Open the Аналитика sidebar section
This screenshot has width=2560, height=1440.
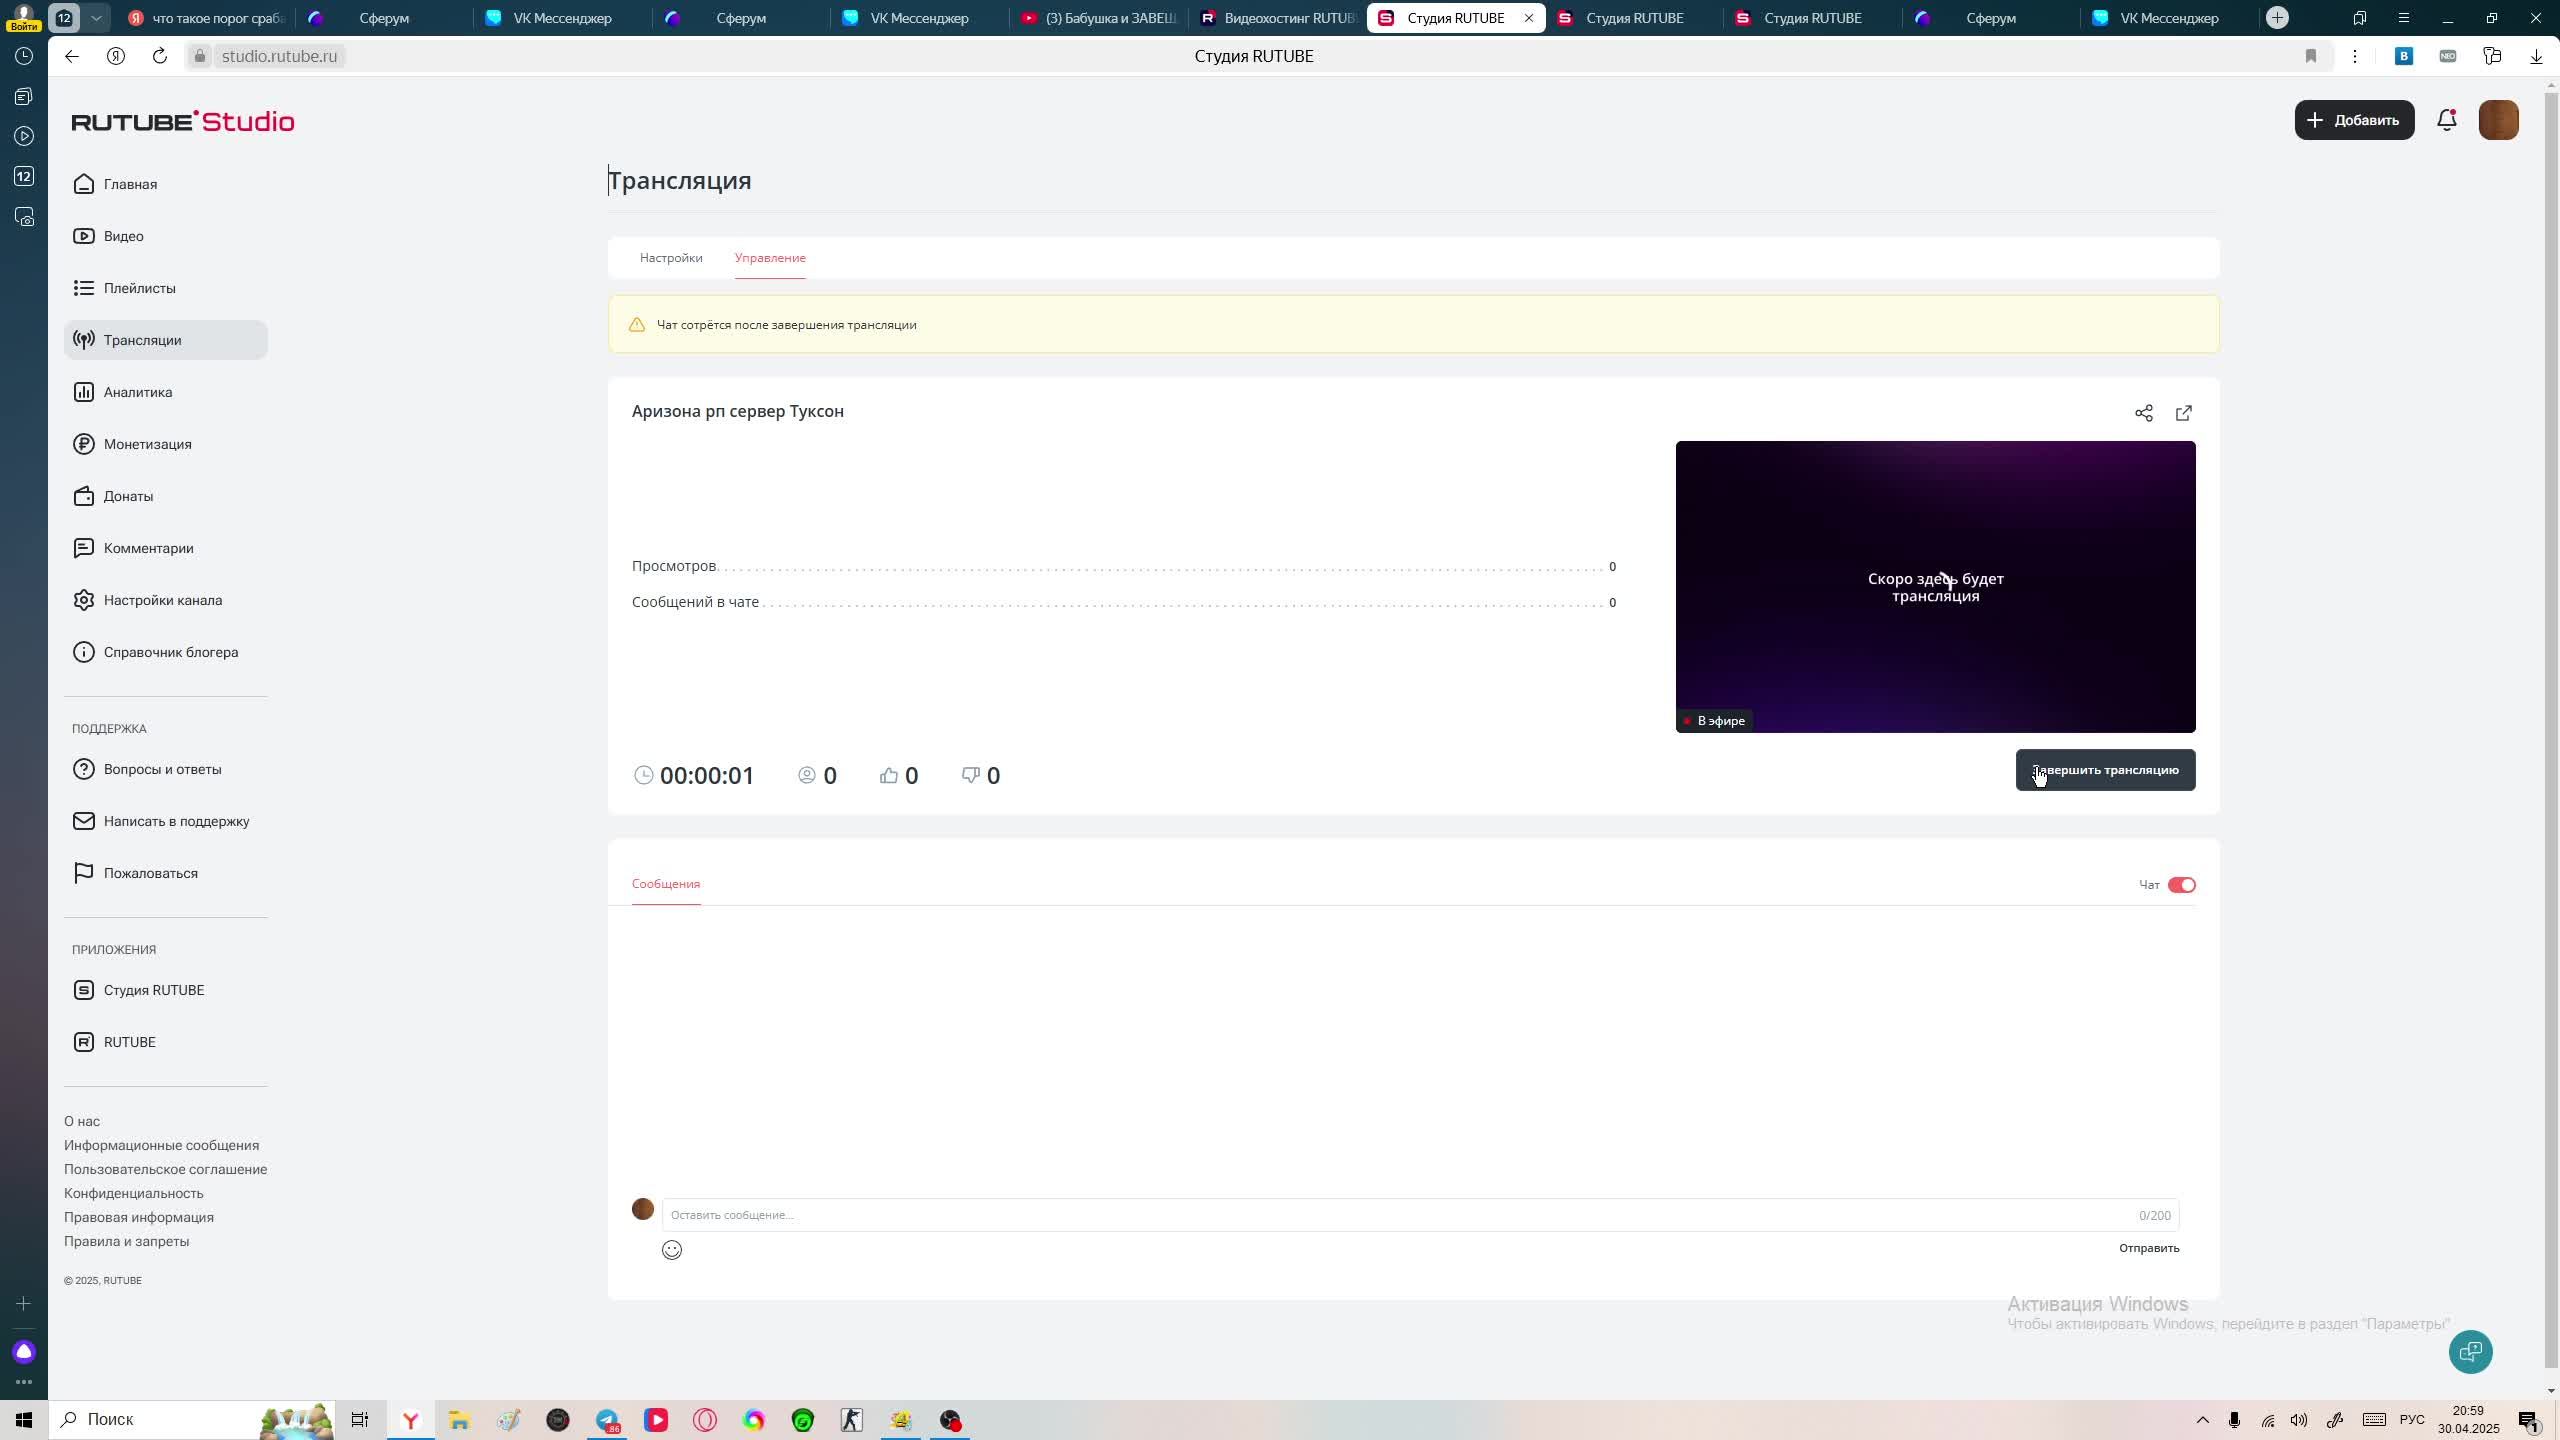138,392
